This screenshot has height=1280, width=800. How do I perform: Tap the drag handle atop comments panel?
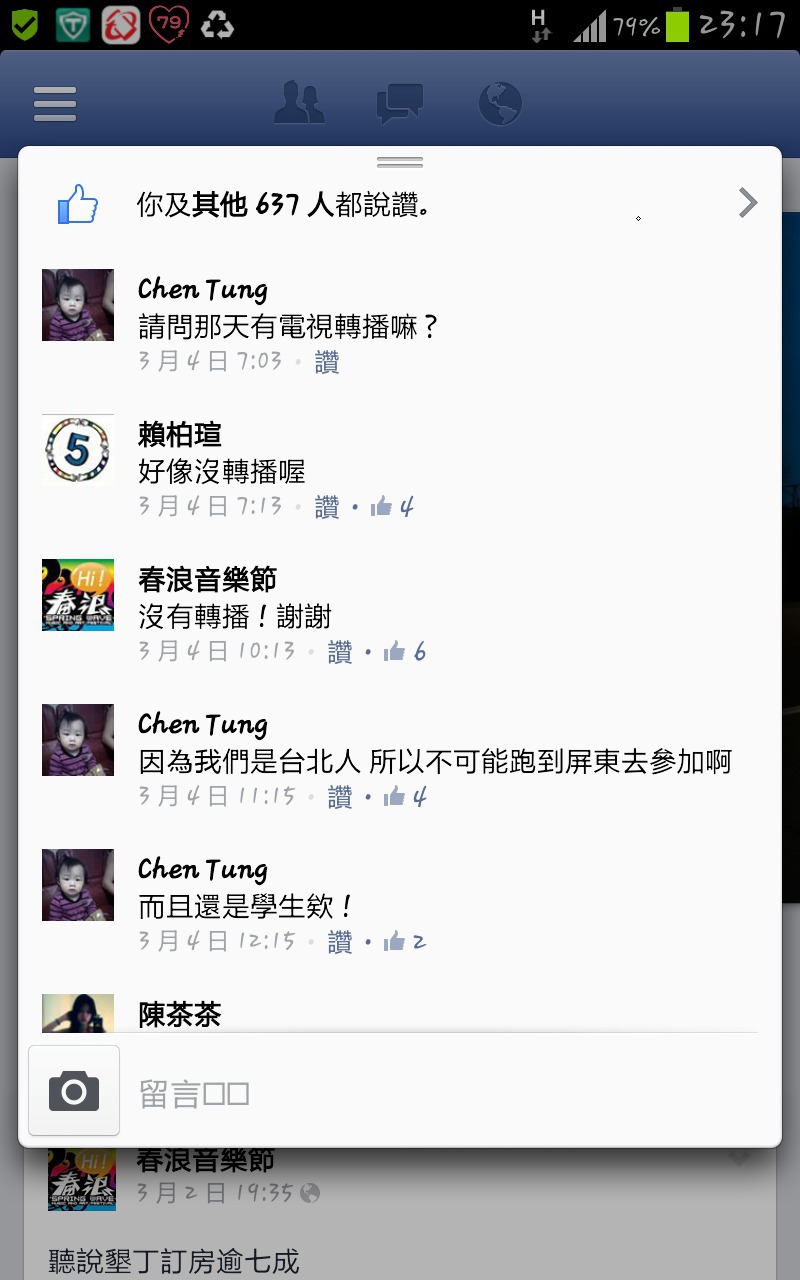(400, 162)
